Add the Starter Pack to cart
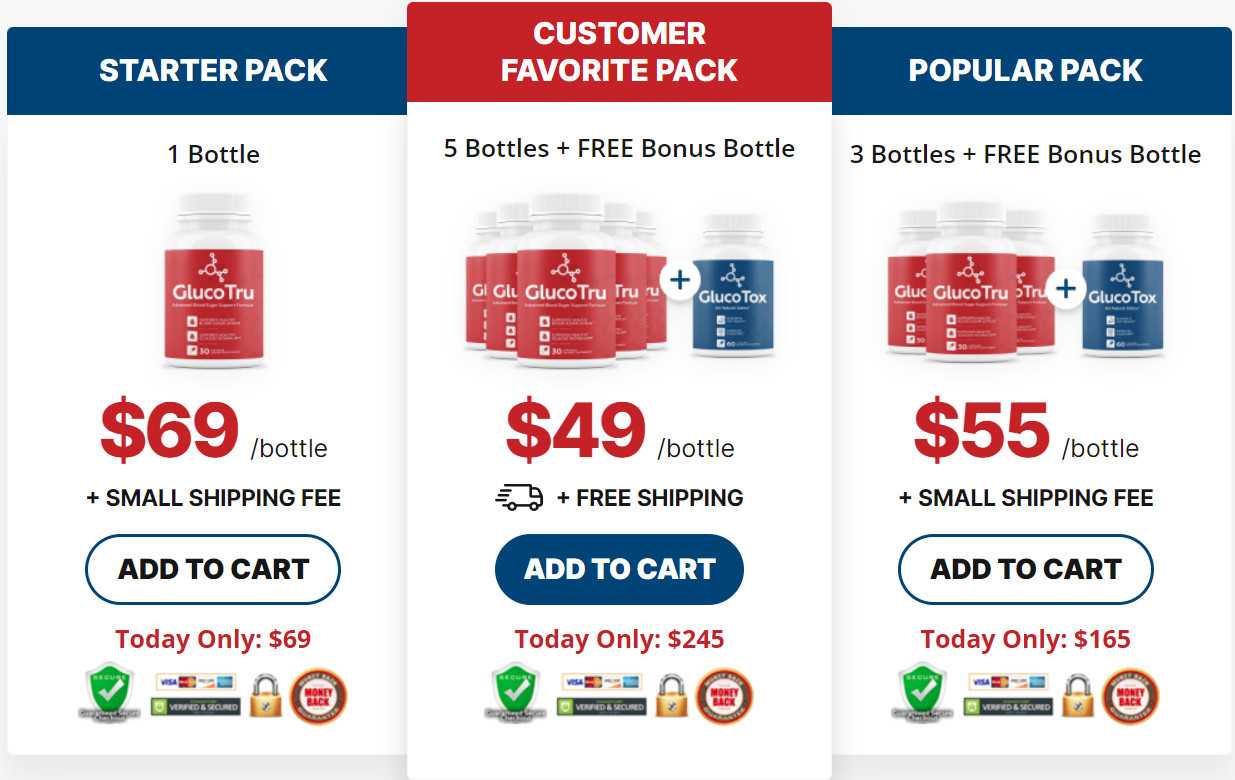The height and width of the screenshot is (780, 1235). click(213, 569)
